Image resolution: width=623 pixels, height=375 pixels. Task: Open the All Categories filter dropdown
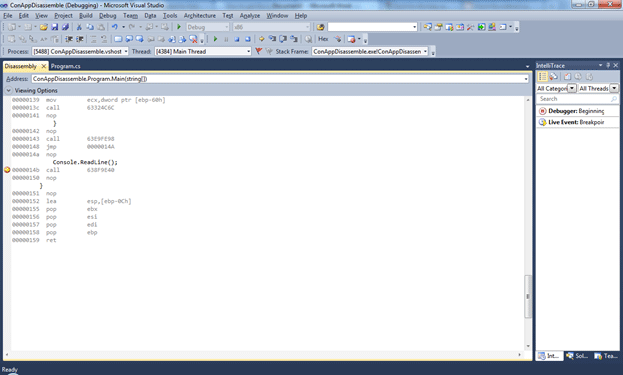tap(572, 88)
